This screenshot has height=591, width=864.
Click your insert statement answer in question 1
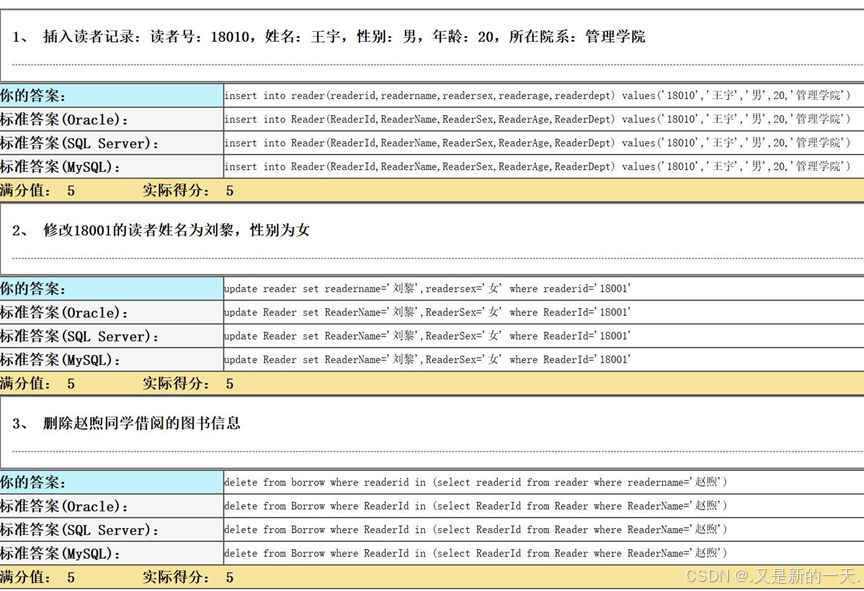537,95
